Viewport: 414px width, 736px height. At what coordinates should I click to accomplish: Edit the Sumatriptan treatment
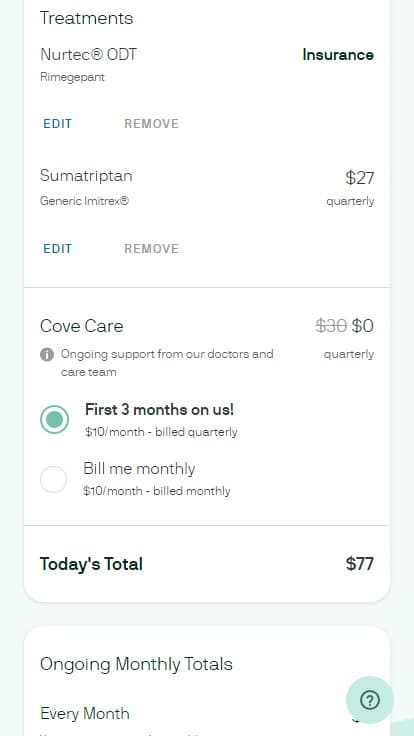point(58,249)
